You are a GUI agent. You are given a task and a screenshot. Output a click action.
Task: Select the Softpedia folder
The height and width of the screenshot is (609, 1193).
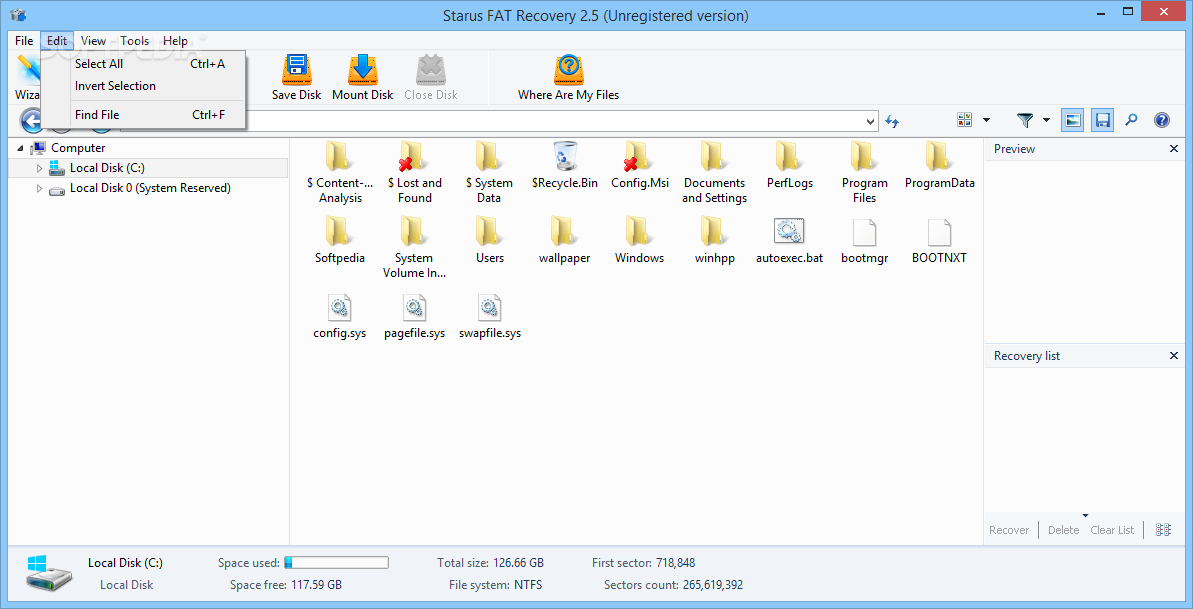coord(340,240)
